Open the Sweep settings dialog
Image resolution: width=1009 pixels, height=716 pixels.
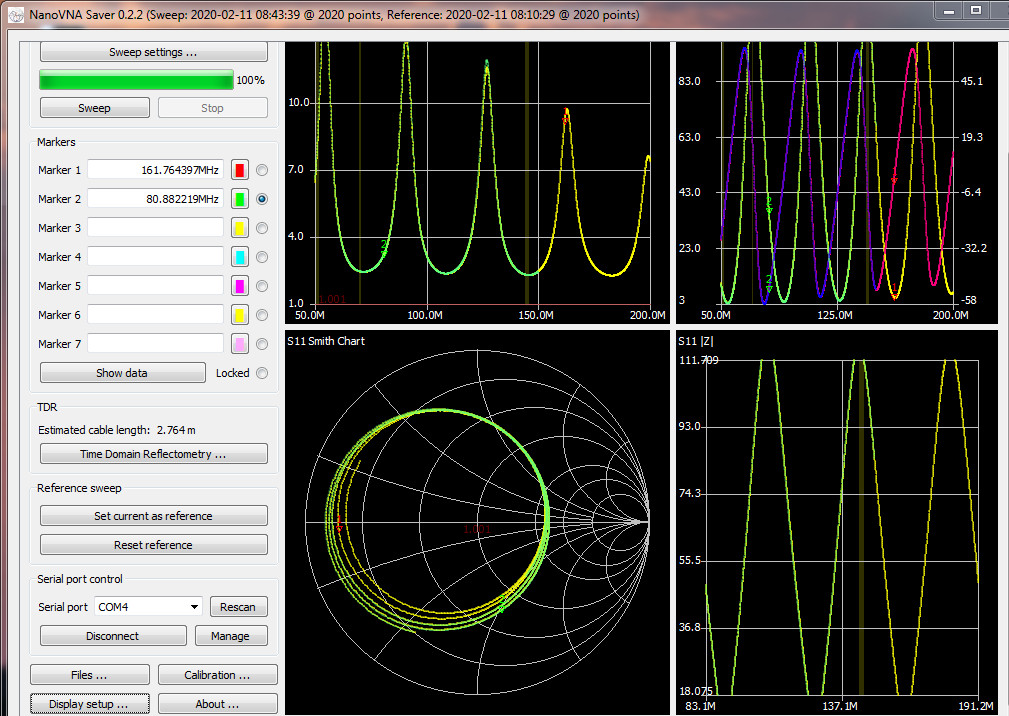153,52
